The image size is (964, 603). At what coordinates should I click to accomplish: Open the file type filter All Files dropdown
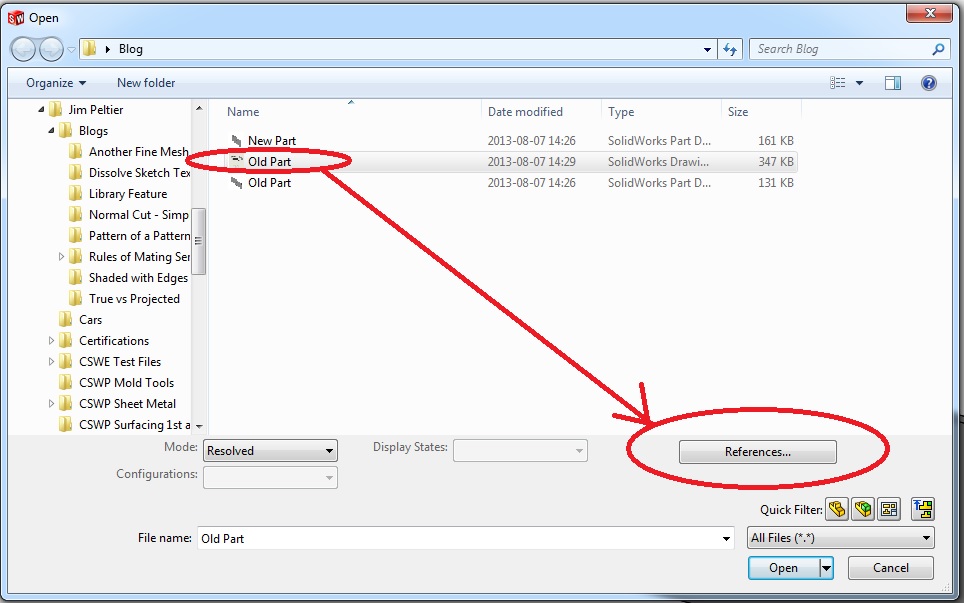point(840,537)
